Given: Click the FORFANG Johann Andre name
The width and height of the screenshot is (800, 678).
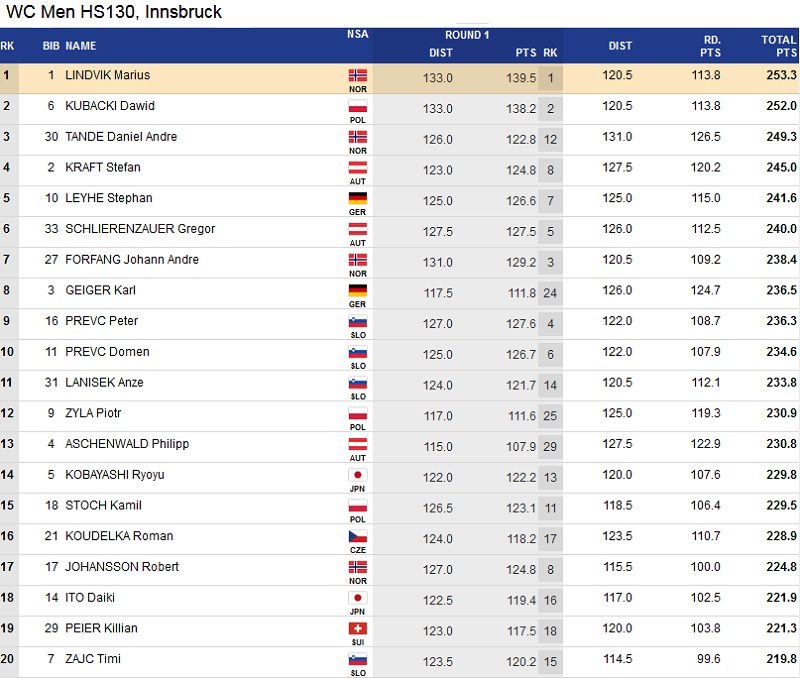Looking at the screenshot, I should [132, 260].
